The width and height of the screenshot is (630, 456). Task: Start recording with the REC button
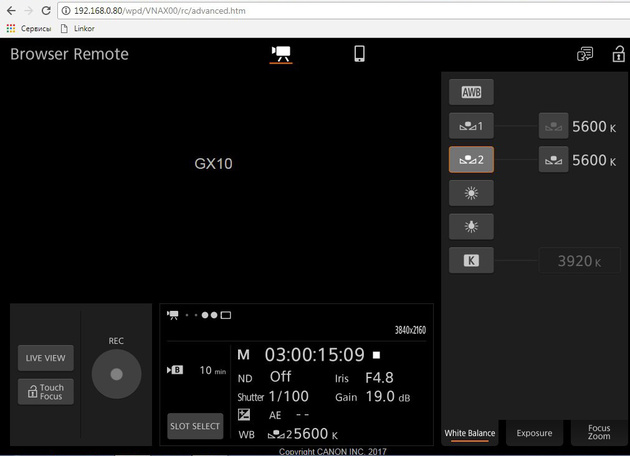(117, 374)
